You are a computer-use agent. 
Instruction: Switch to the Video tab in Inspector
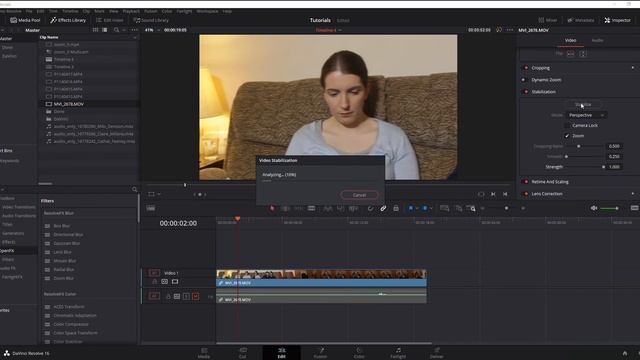click(570, 40)
